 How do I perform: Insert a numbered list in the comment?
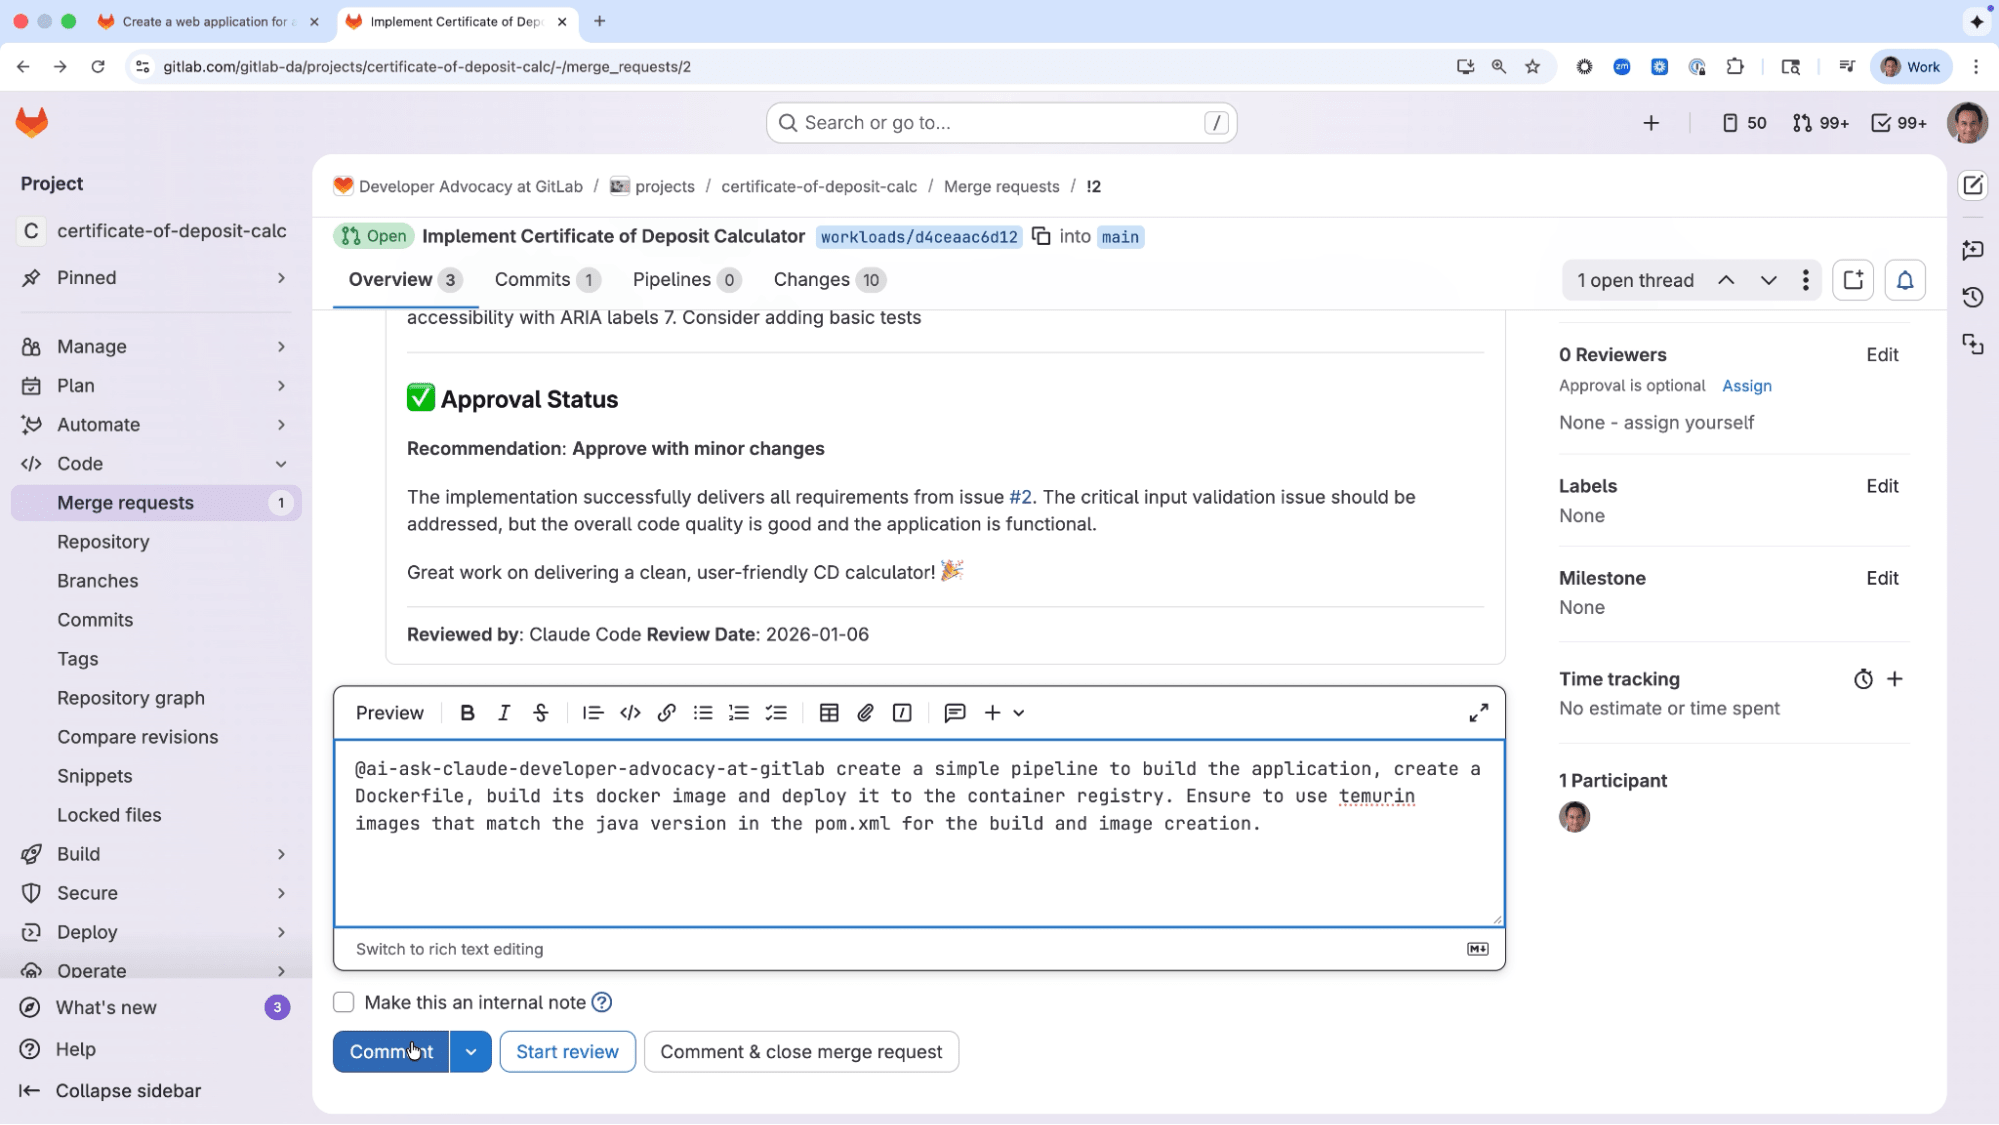(x=739, y=712)
